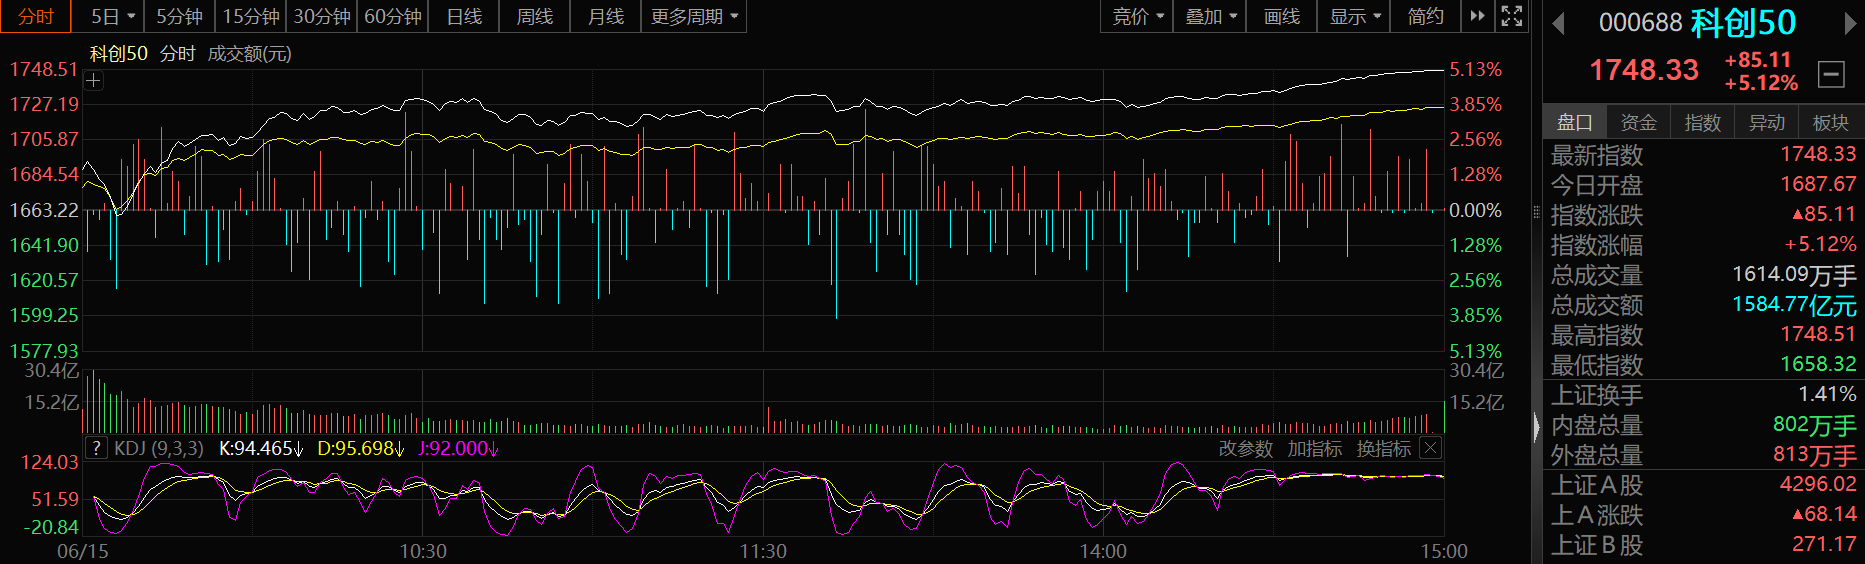Switch to 30分钟 chart period
The width and height of the screenshot is (1865, 564).
click(x=321, y=16)
